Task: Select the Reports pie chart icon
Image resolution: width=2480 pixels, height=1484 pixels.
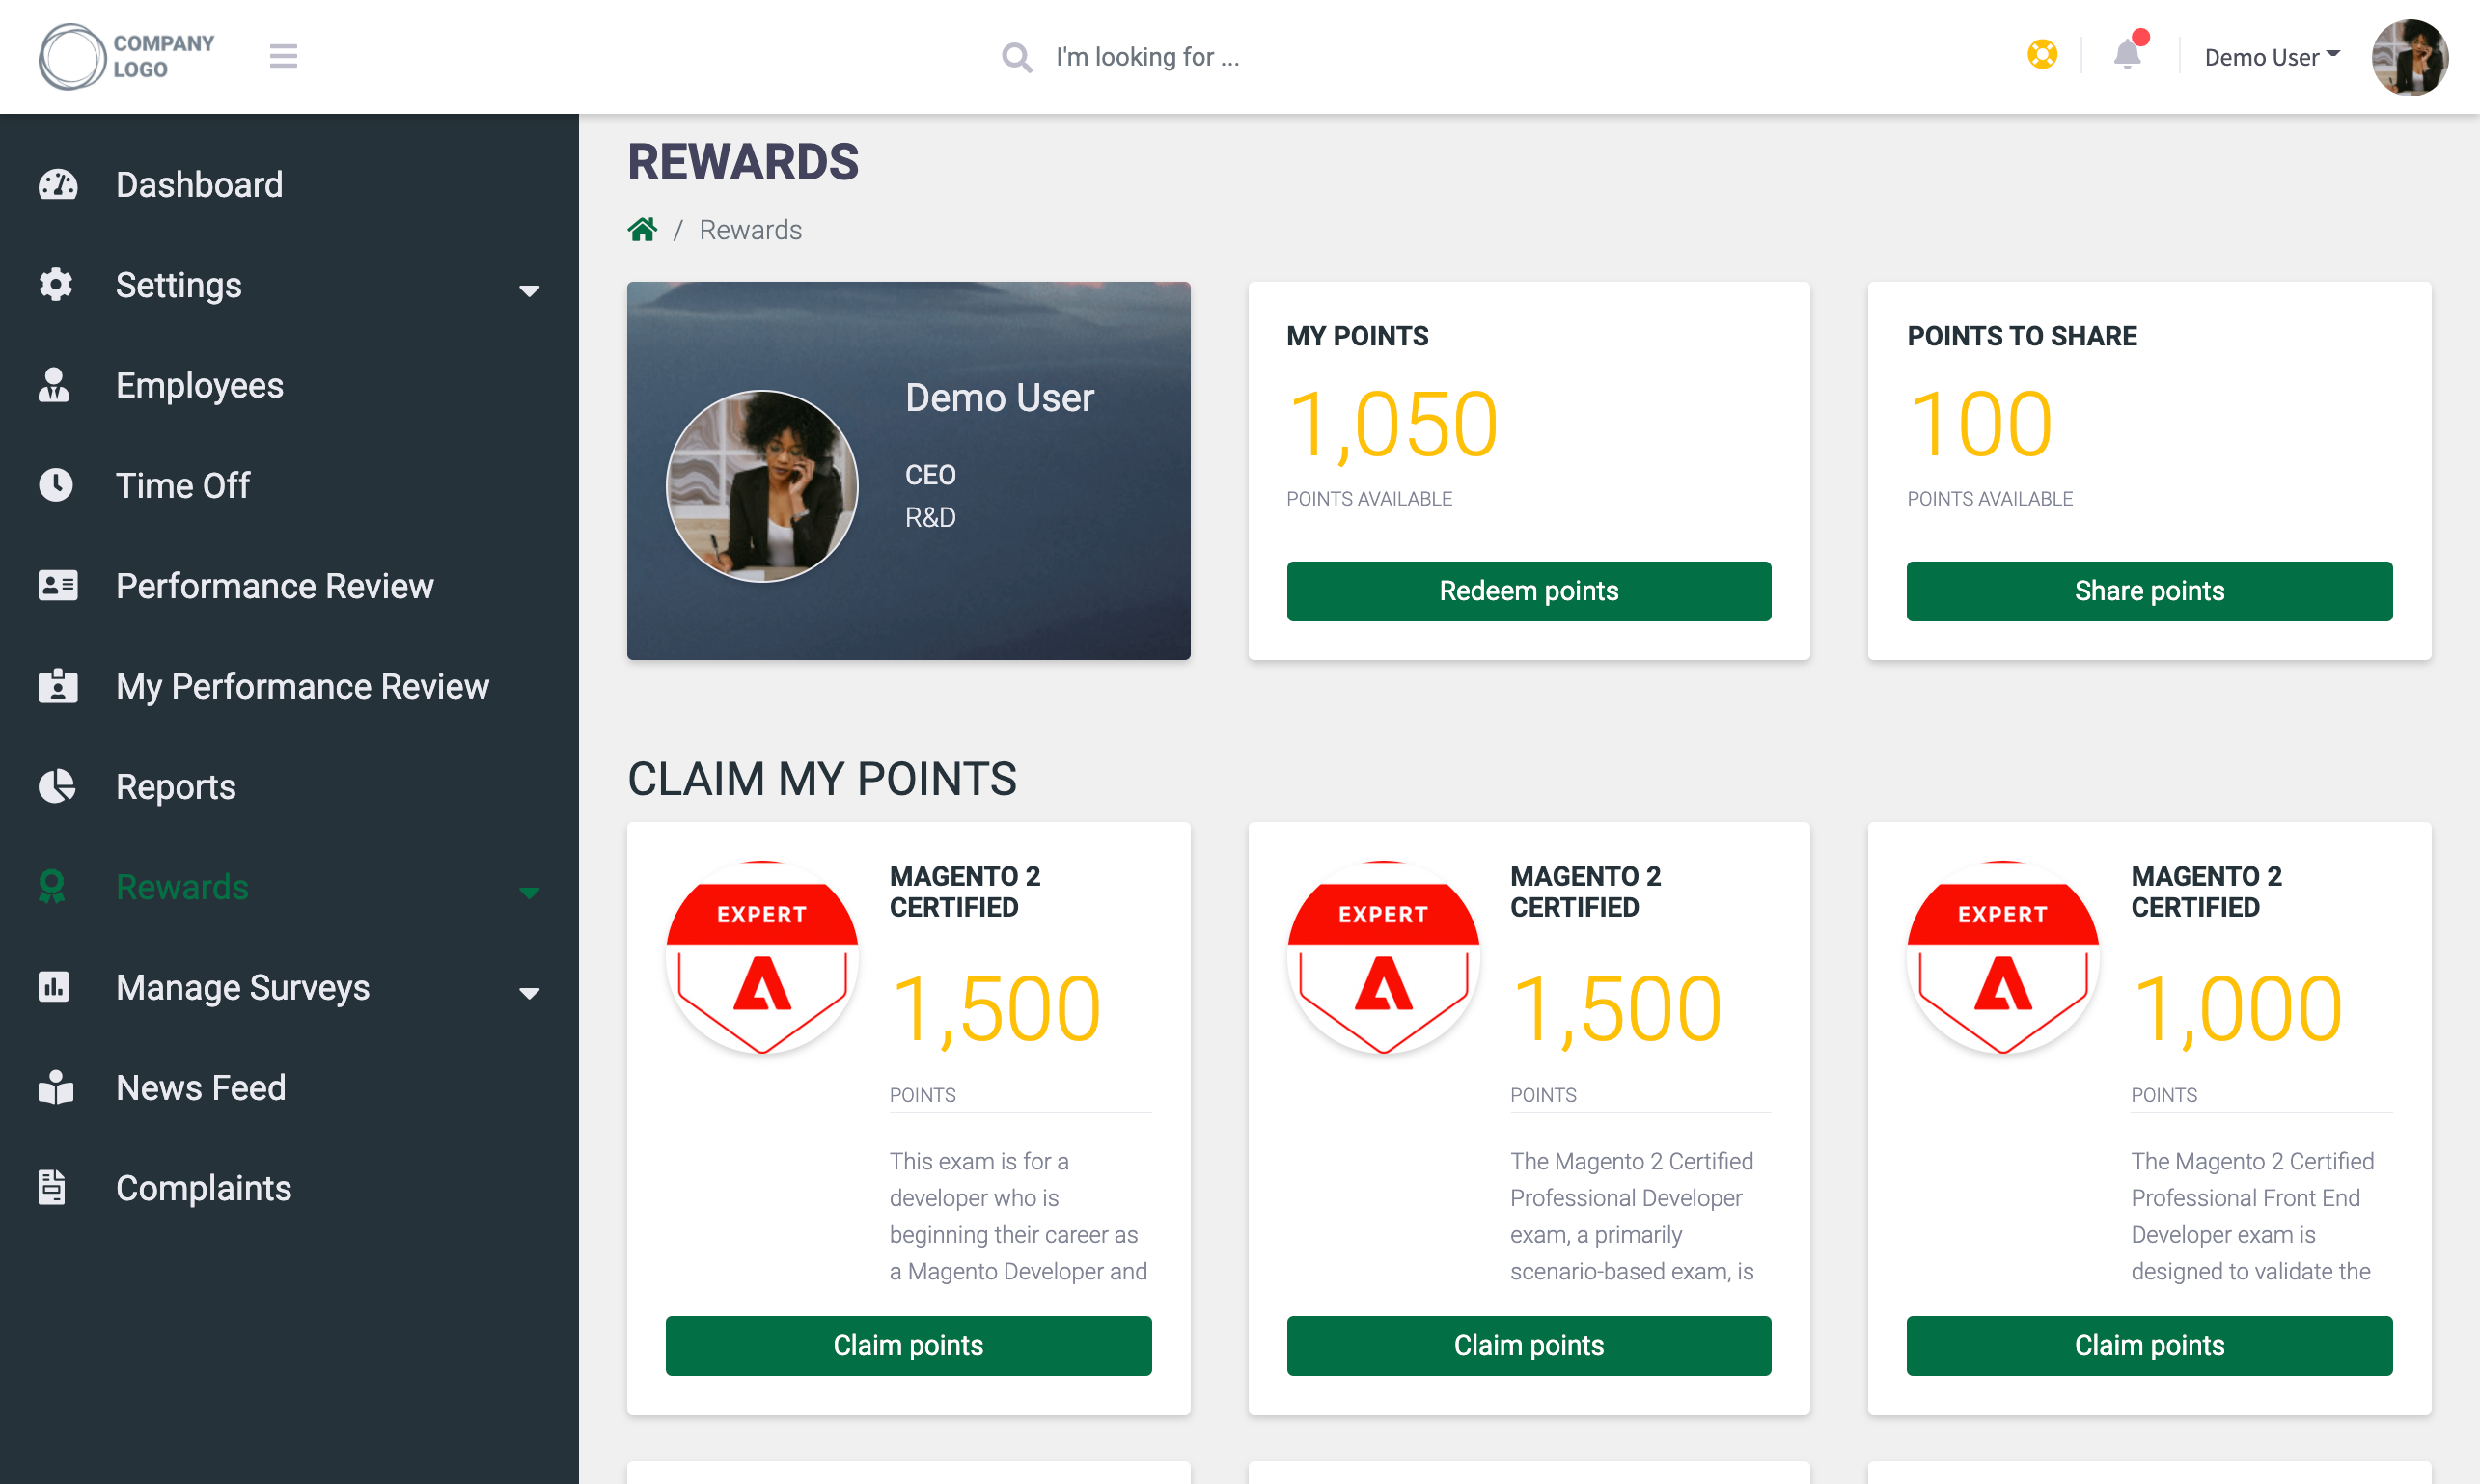Action: pos(56,786)
